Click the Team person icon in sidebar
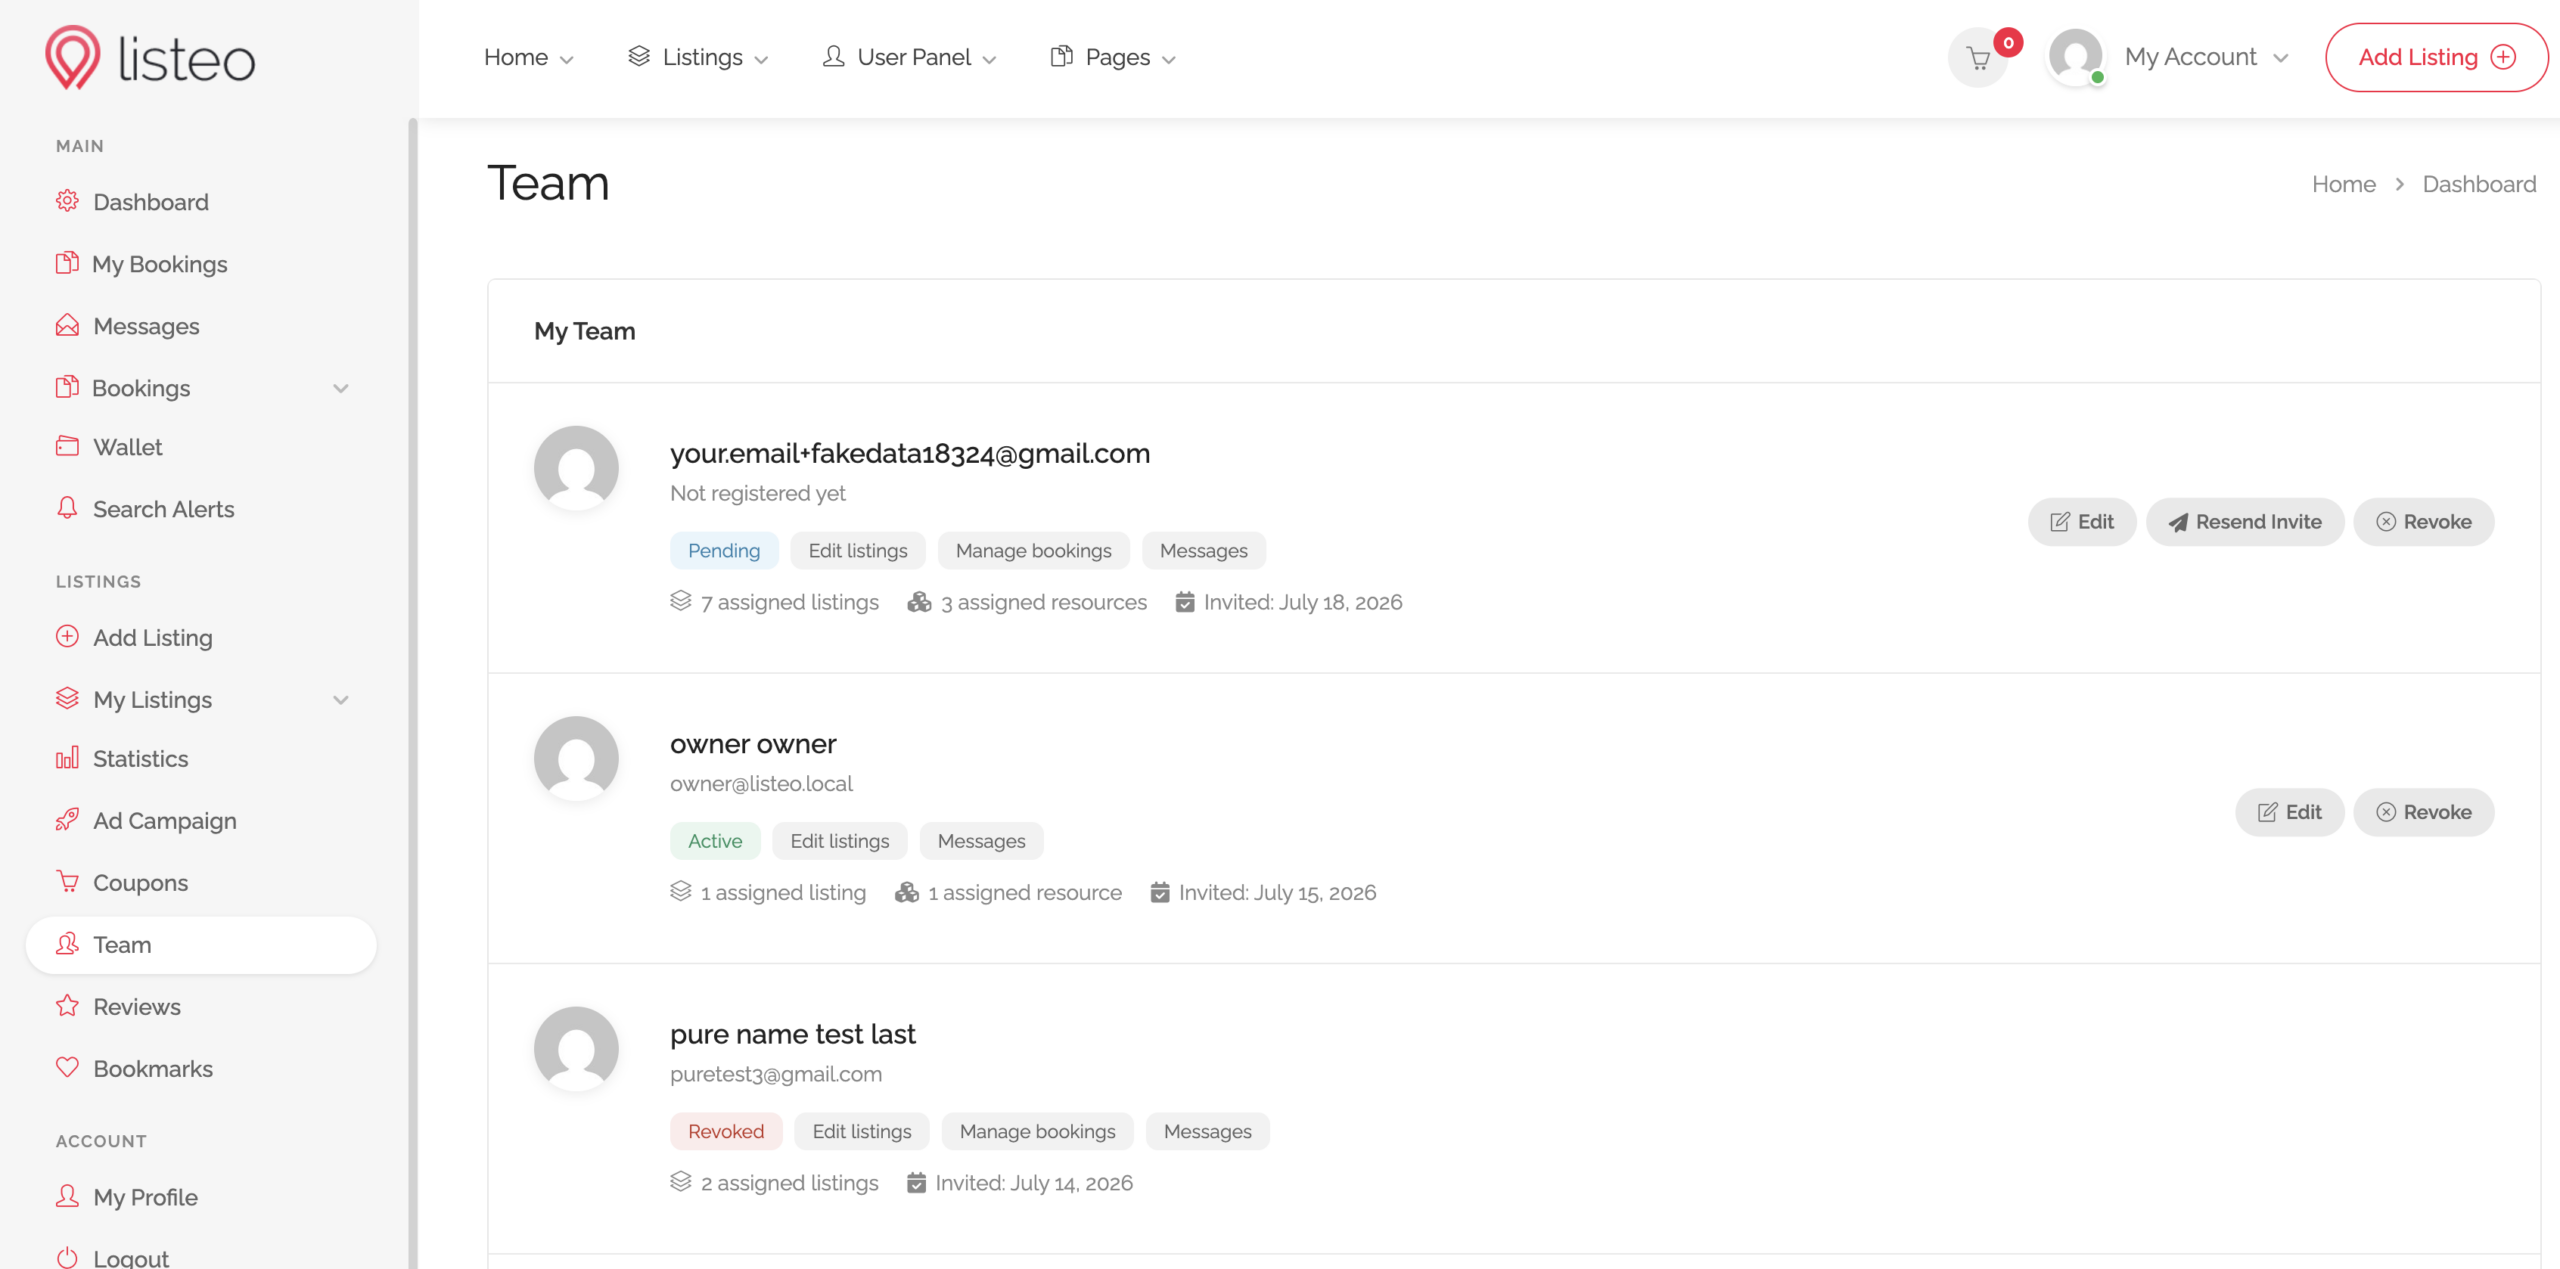2560x1269 pixels. point(67,944)
